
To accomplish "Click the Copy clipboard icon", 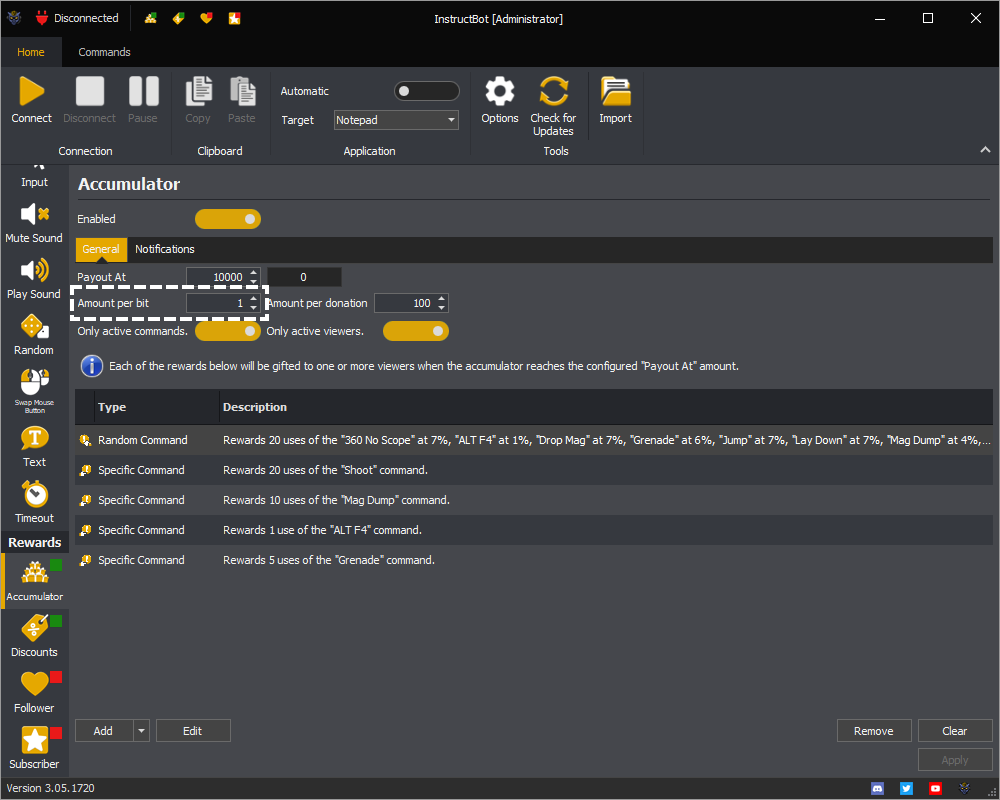I will coord(198,91).
